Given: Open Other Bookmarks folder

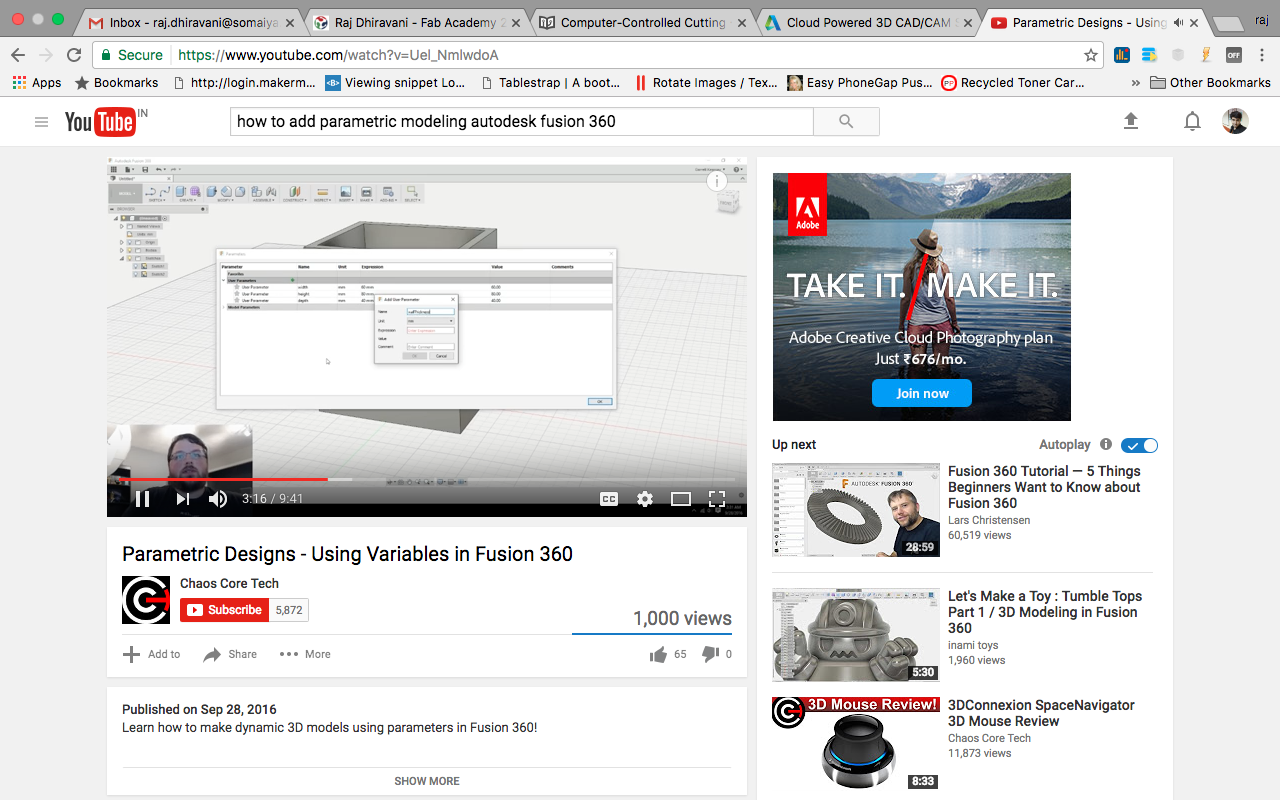Looking at the screenshot, I should (1210, 83).
